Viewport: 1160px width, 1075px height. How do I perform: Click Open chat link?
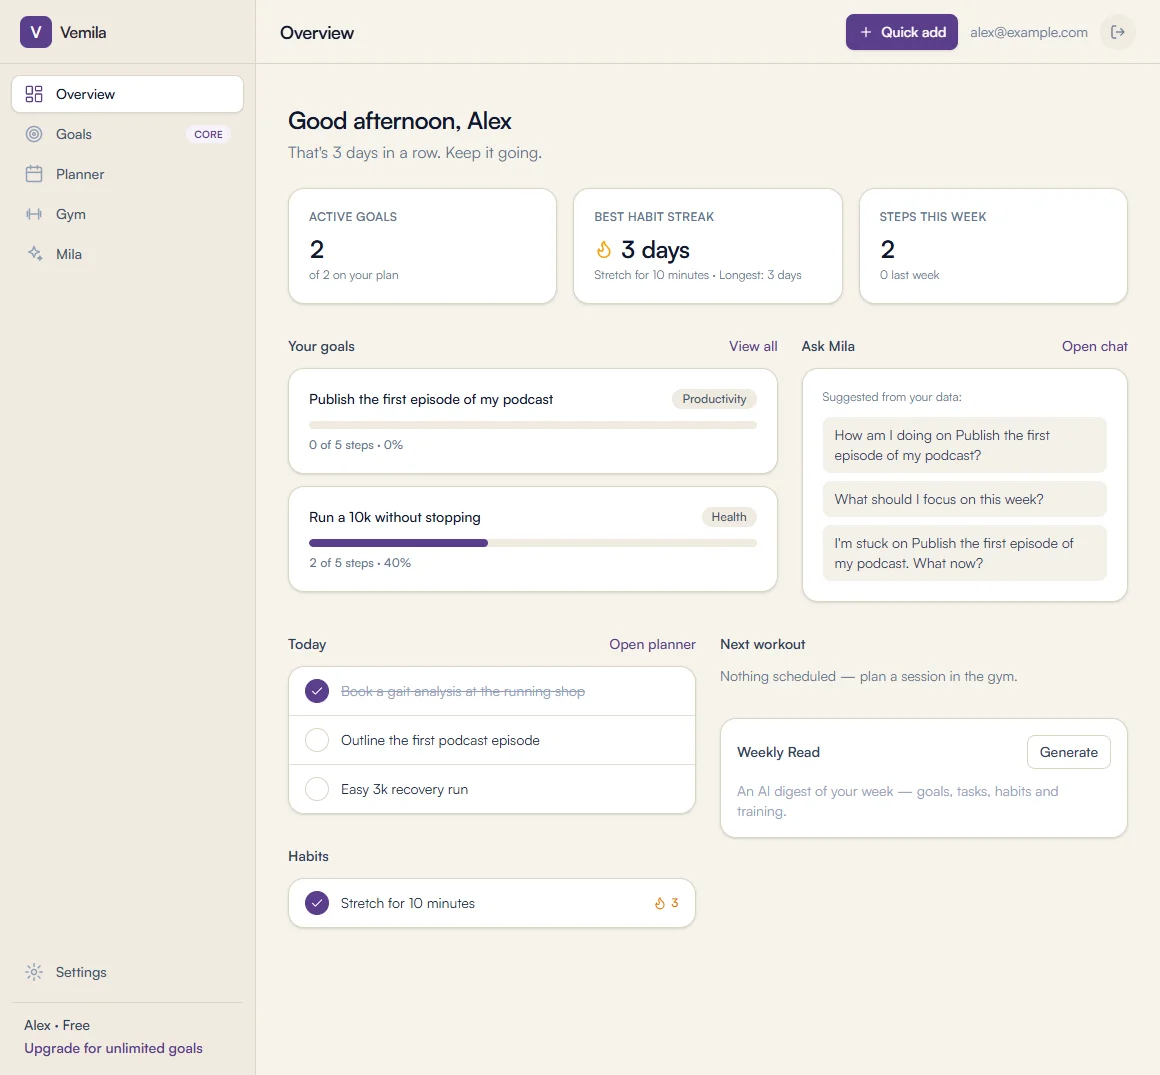1094,346
